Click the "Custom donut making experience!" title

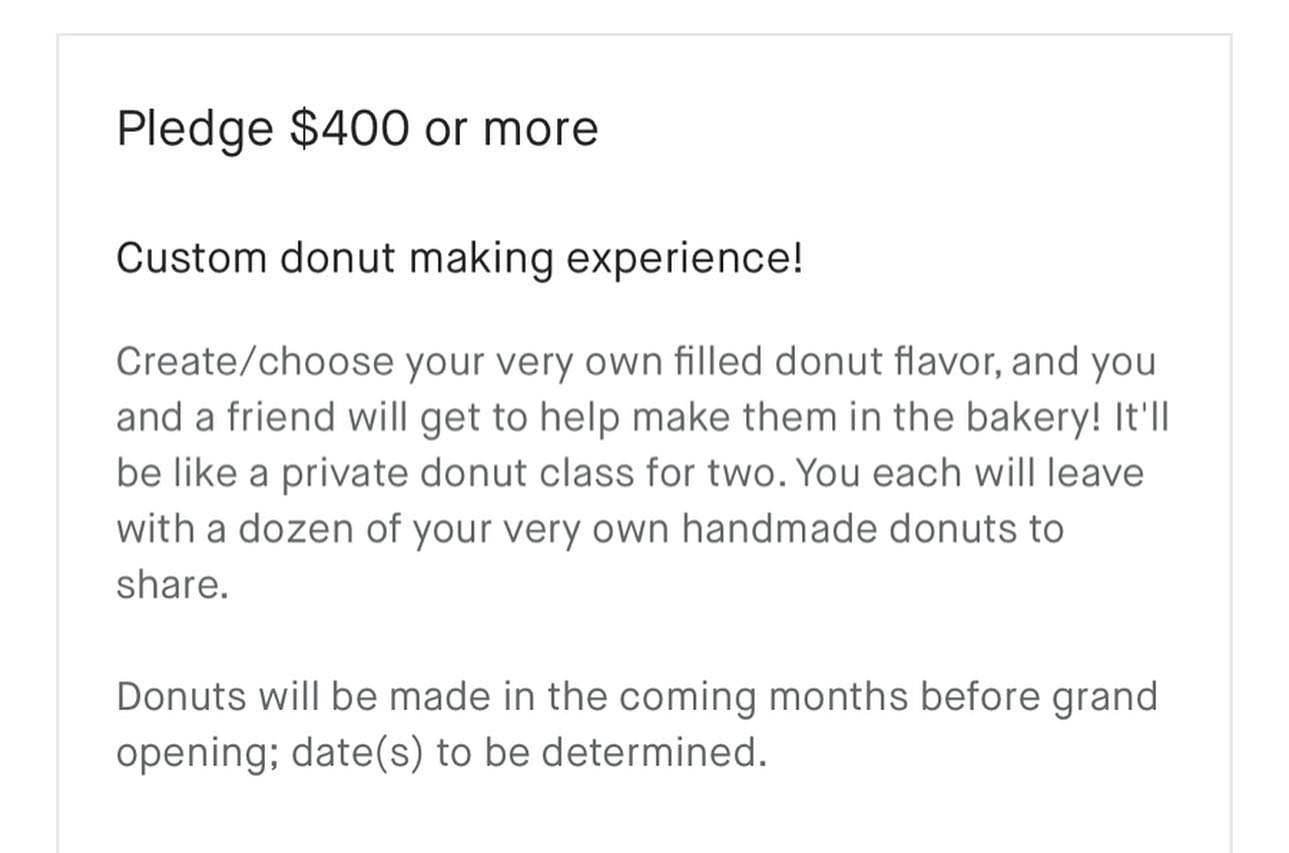460,258
